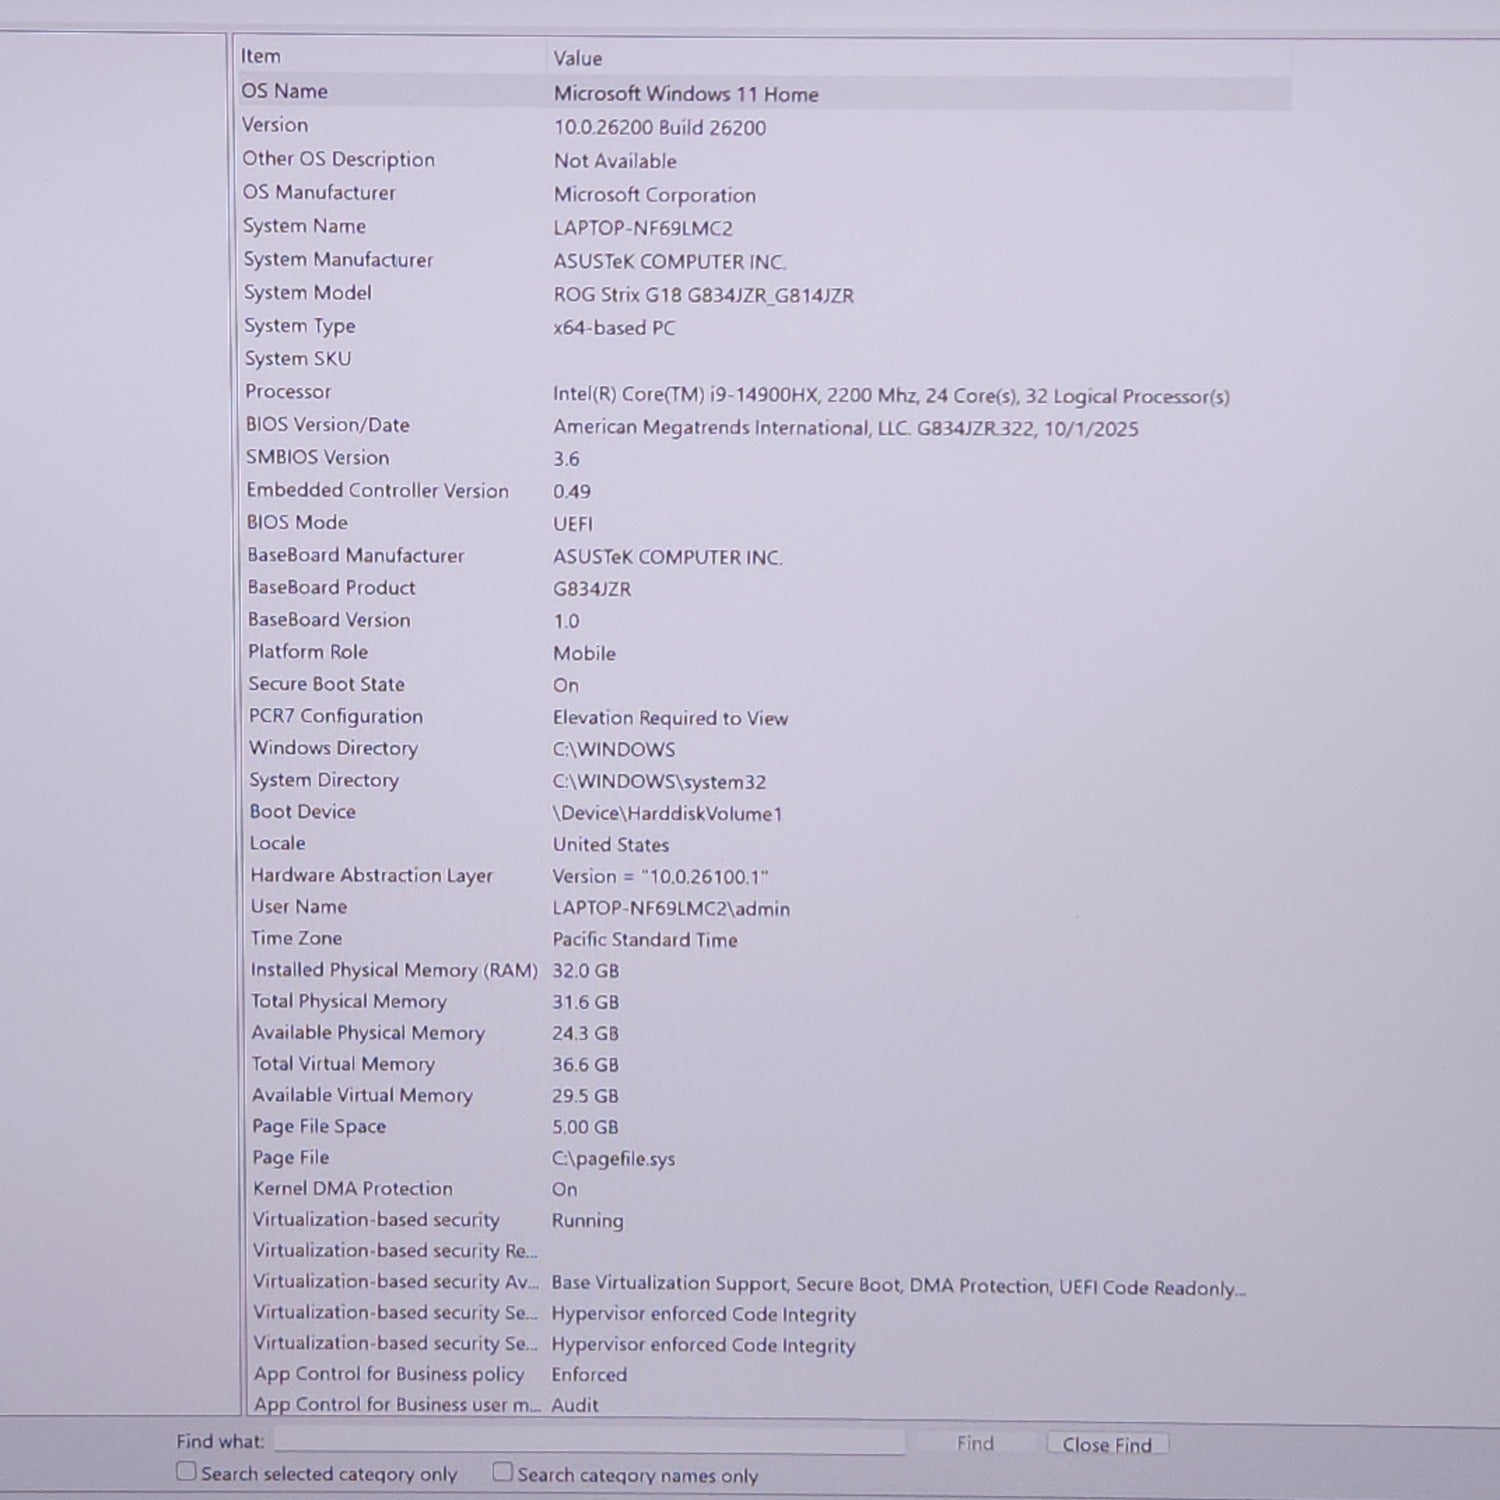Click the Close Find button
Image resolution: width=1500 pixels, height=1500 pixels.
point(1106,1444)
